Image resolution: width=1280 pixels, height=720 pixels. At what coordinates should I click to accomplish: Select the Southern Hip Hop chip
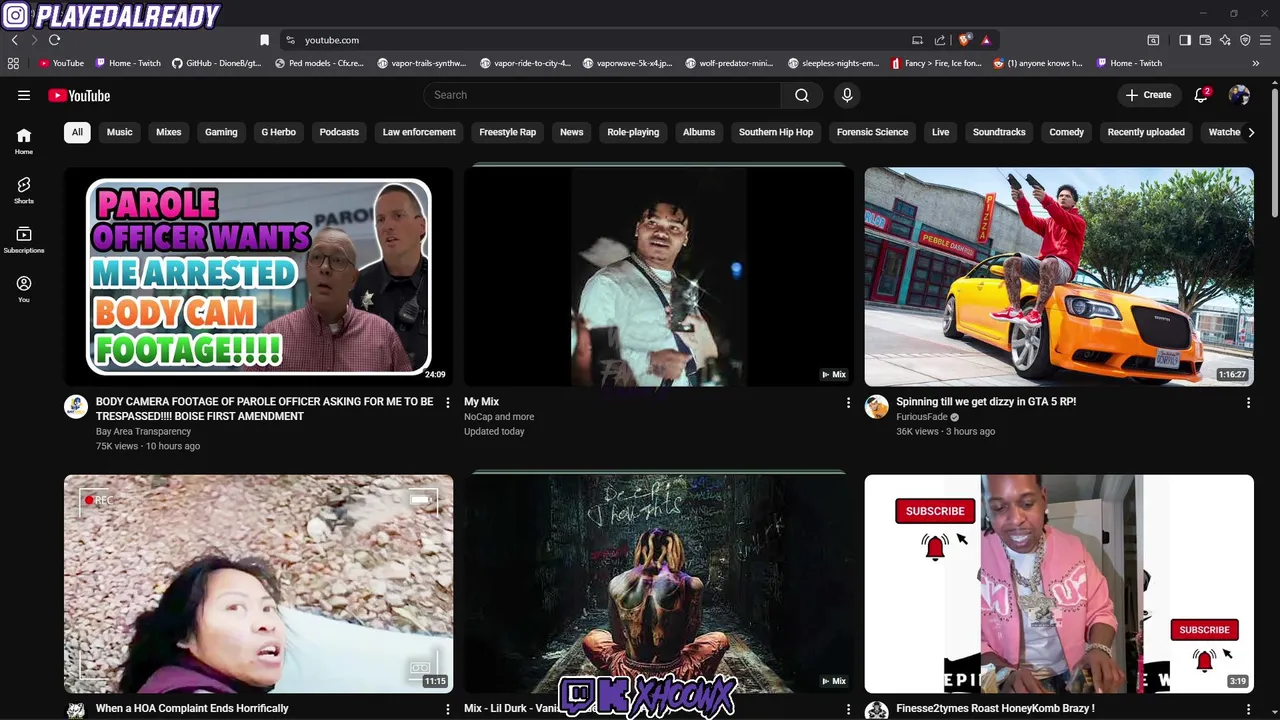coord(776,132)
